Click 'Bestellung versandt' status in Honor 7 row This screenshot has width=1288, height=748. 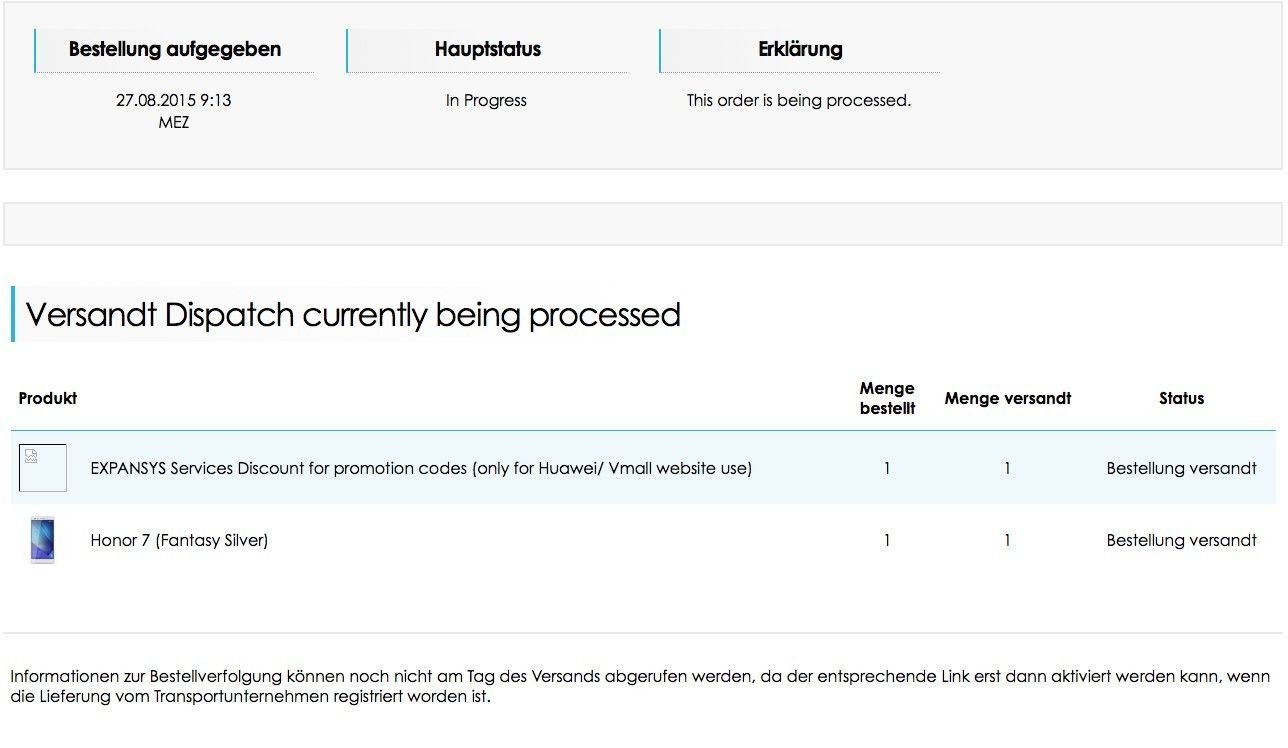point(1182,540)
